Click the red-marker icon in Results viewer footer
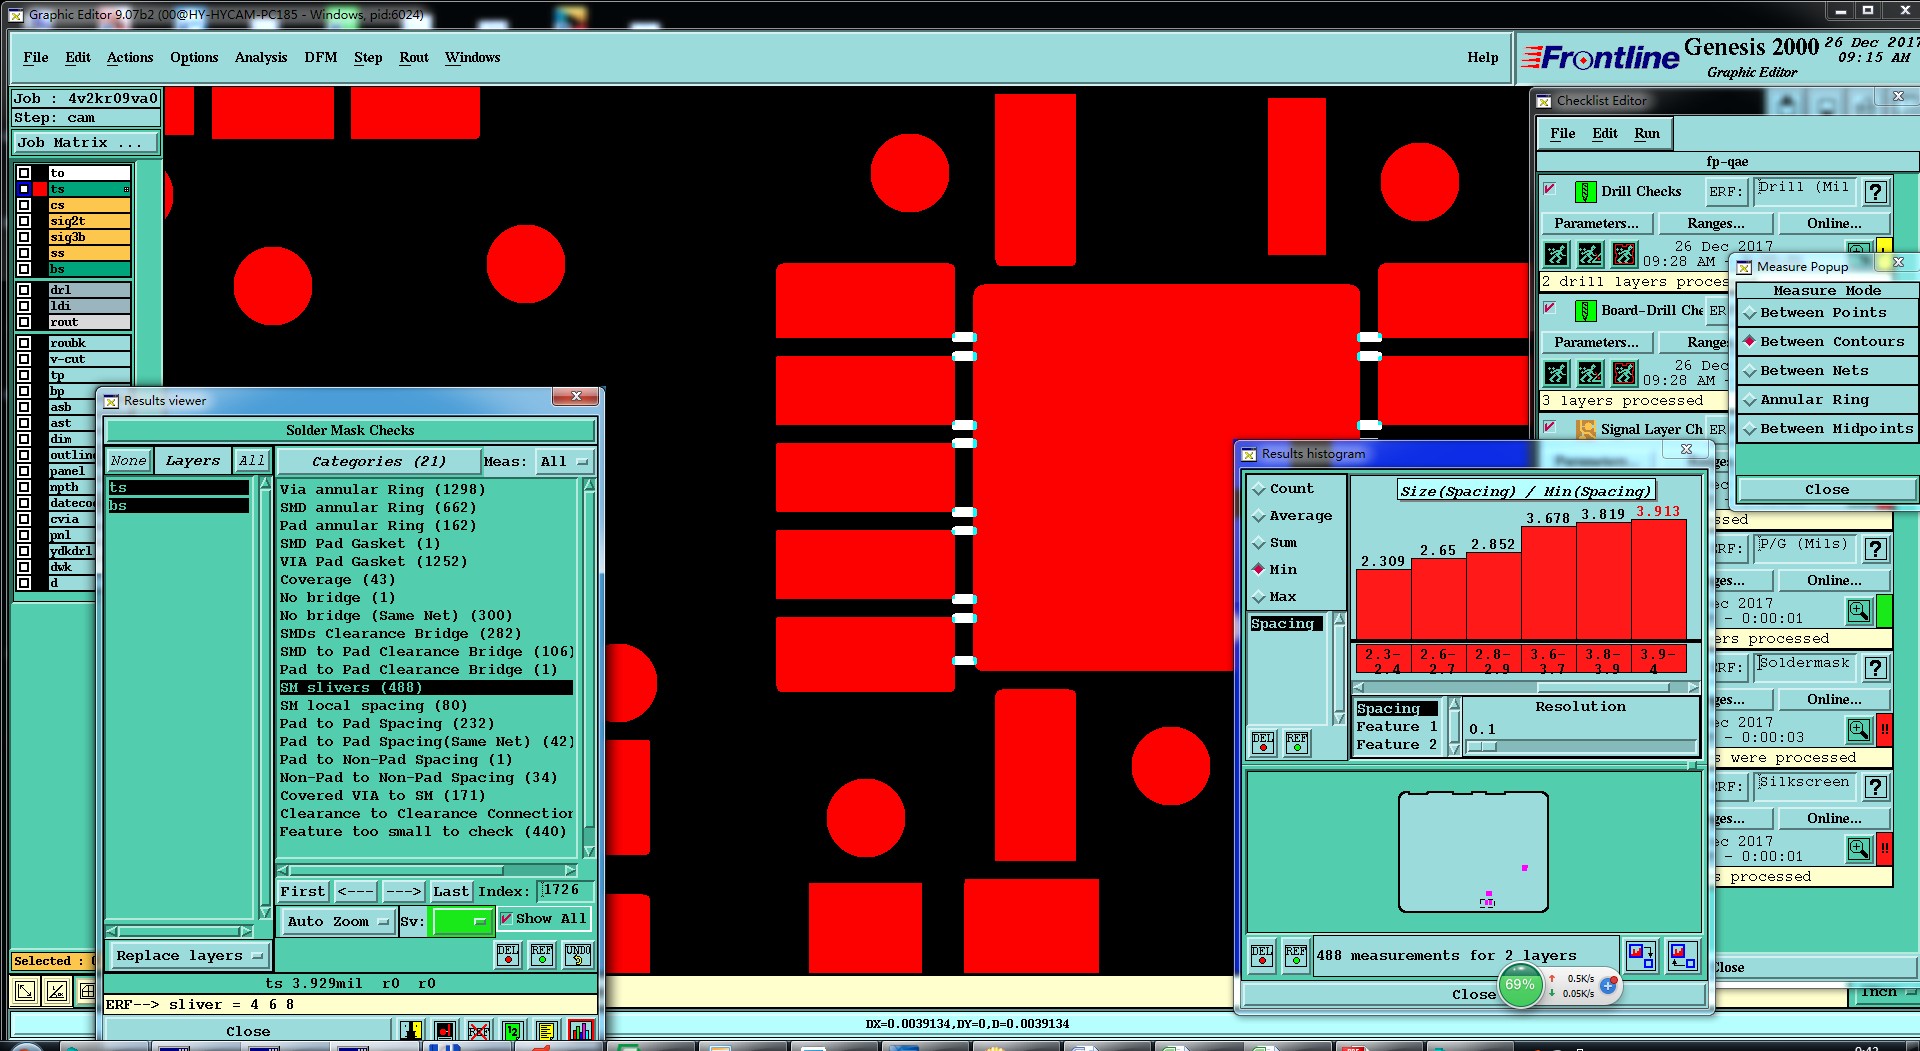Image resolution: width=1920 pixels, height=1051 pixels. click(445, 1031)
